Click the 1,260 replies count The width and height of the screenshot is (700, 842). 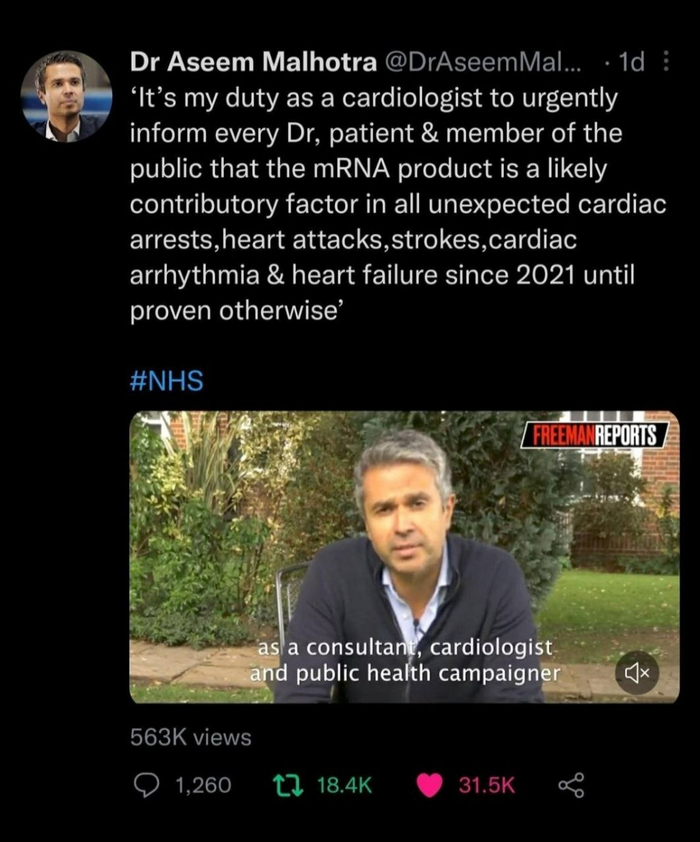(x=202, y=786)
